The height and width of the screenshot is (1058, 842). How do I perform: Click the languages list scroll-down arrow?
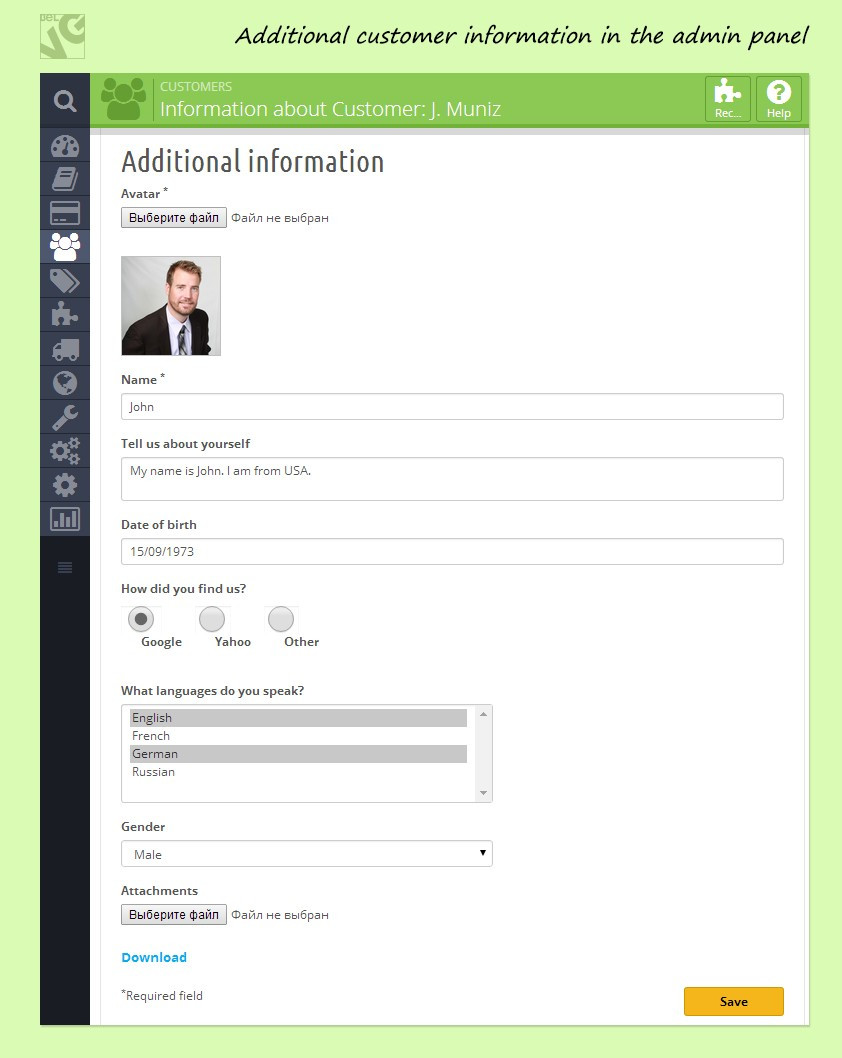click(x=483, y=793)
